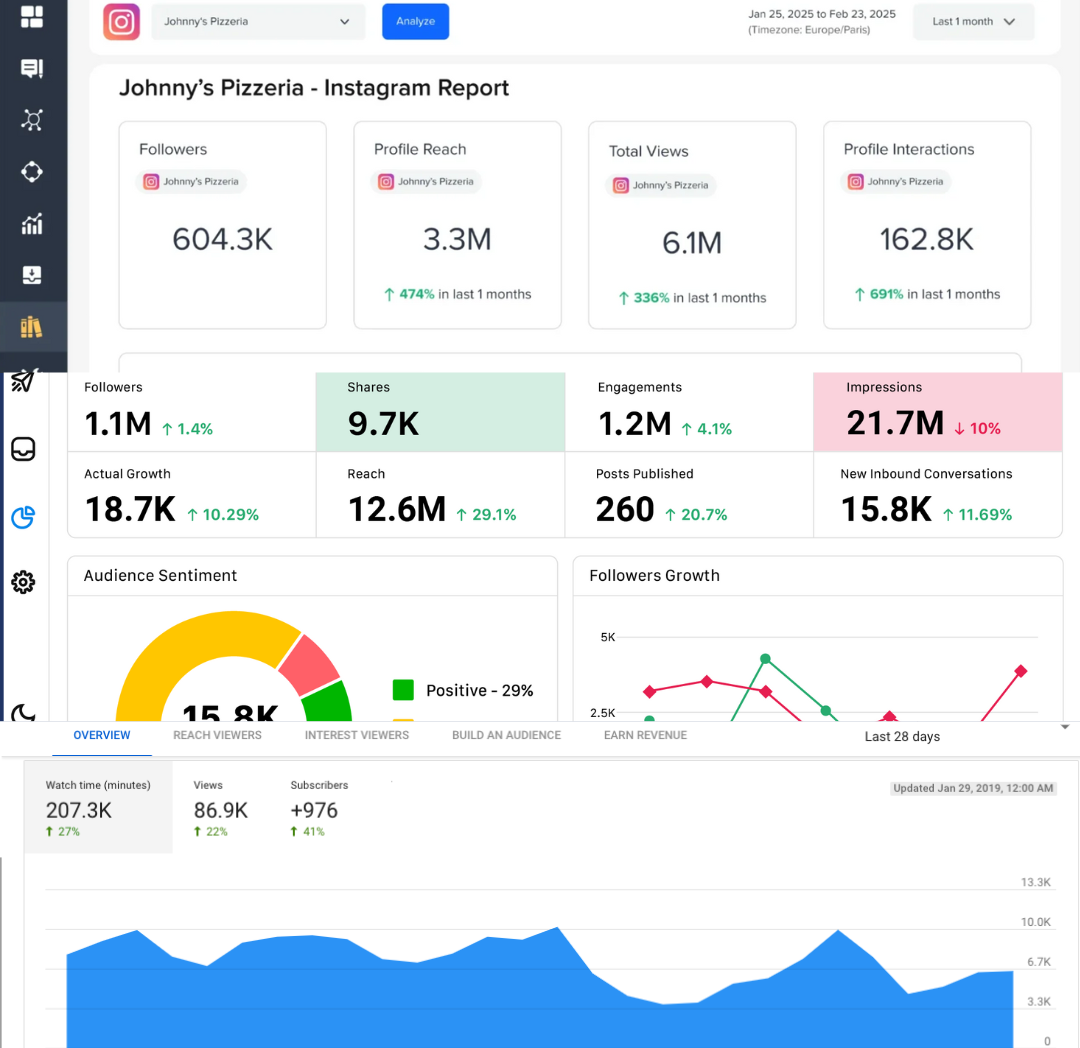Expand the Johnny's Pizzeria account dropdown

pyautogui.click(x=258, y=22)
